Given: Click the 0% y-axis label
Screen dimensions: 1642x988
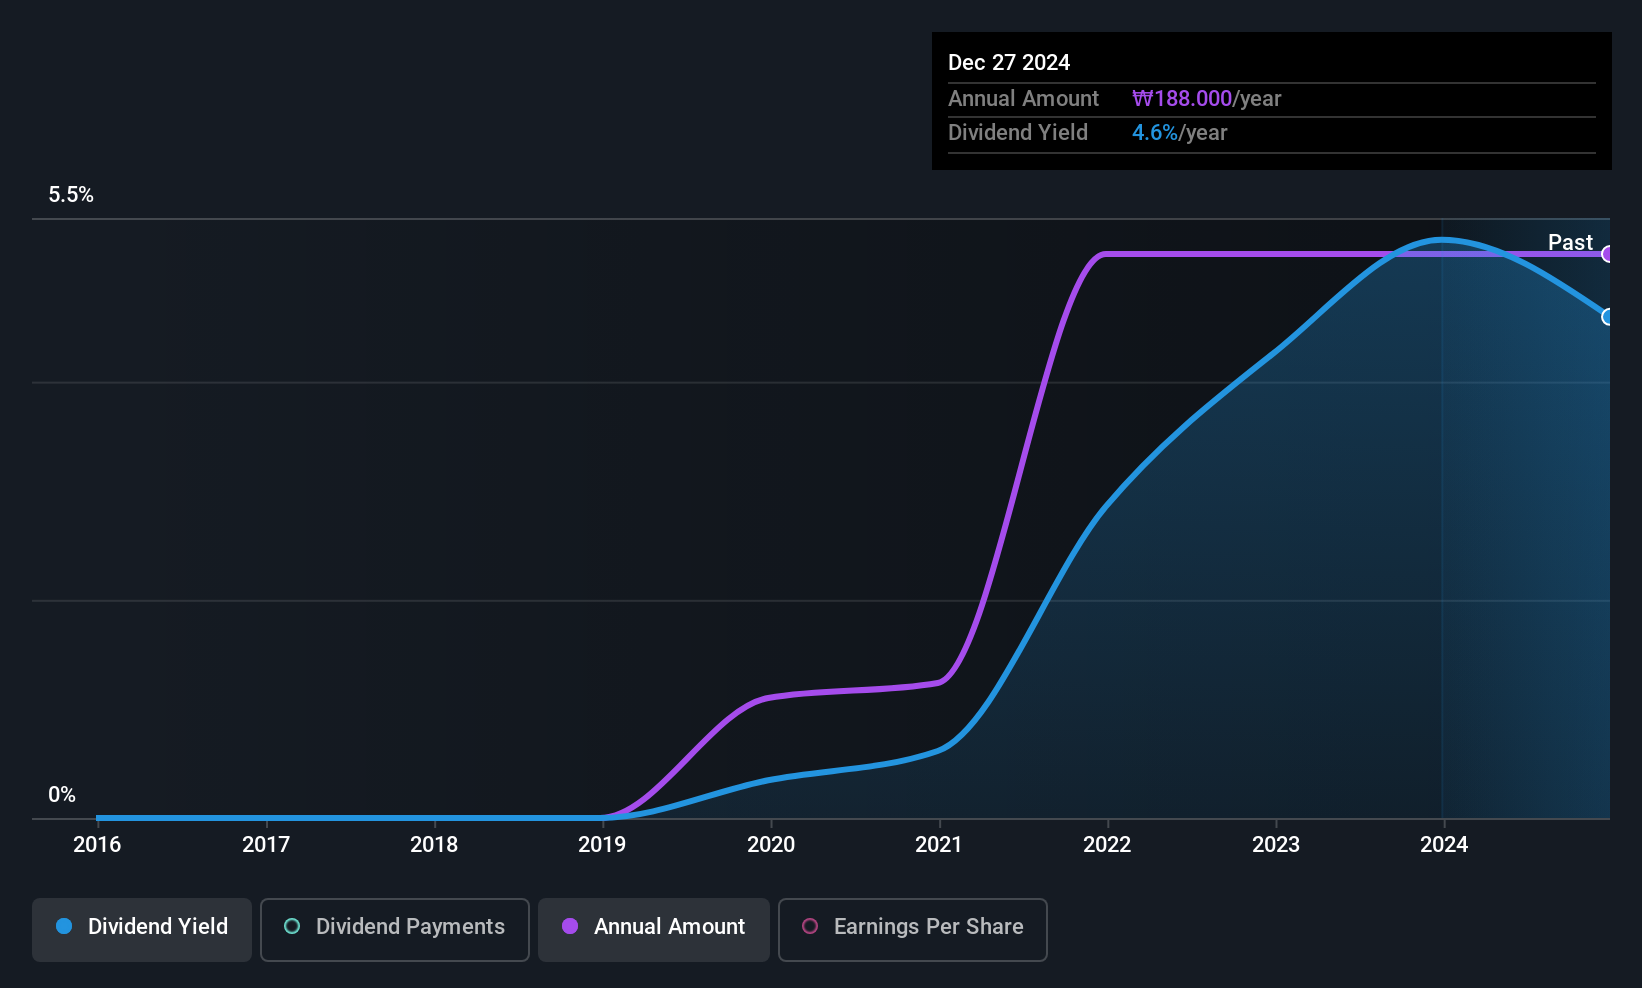Looking at the screenshot, I should pyautogui.click(x=62, y=795).
